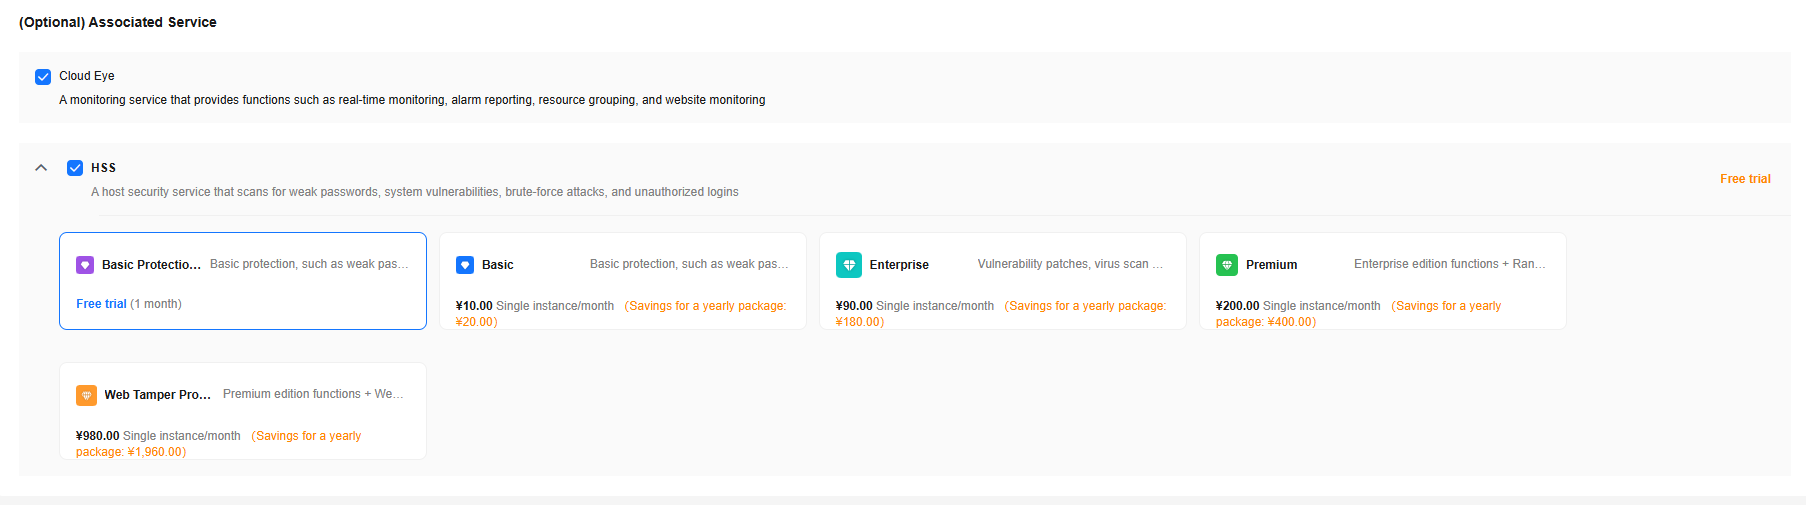This screenshot has width=1806, height=505.
Task: Click the blue shield Basic edition icon
Action: tap(465, 265)
